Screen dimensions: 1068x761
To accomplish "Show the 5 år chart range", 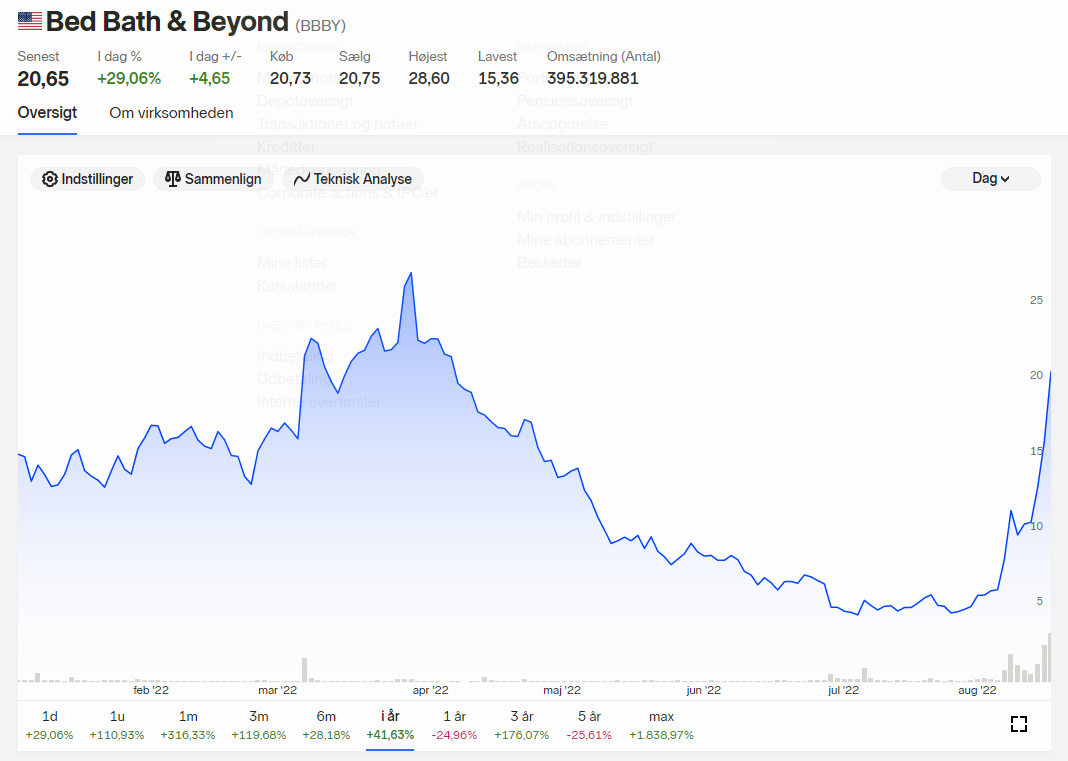I will (x=589, y=725).
